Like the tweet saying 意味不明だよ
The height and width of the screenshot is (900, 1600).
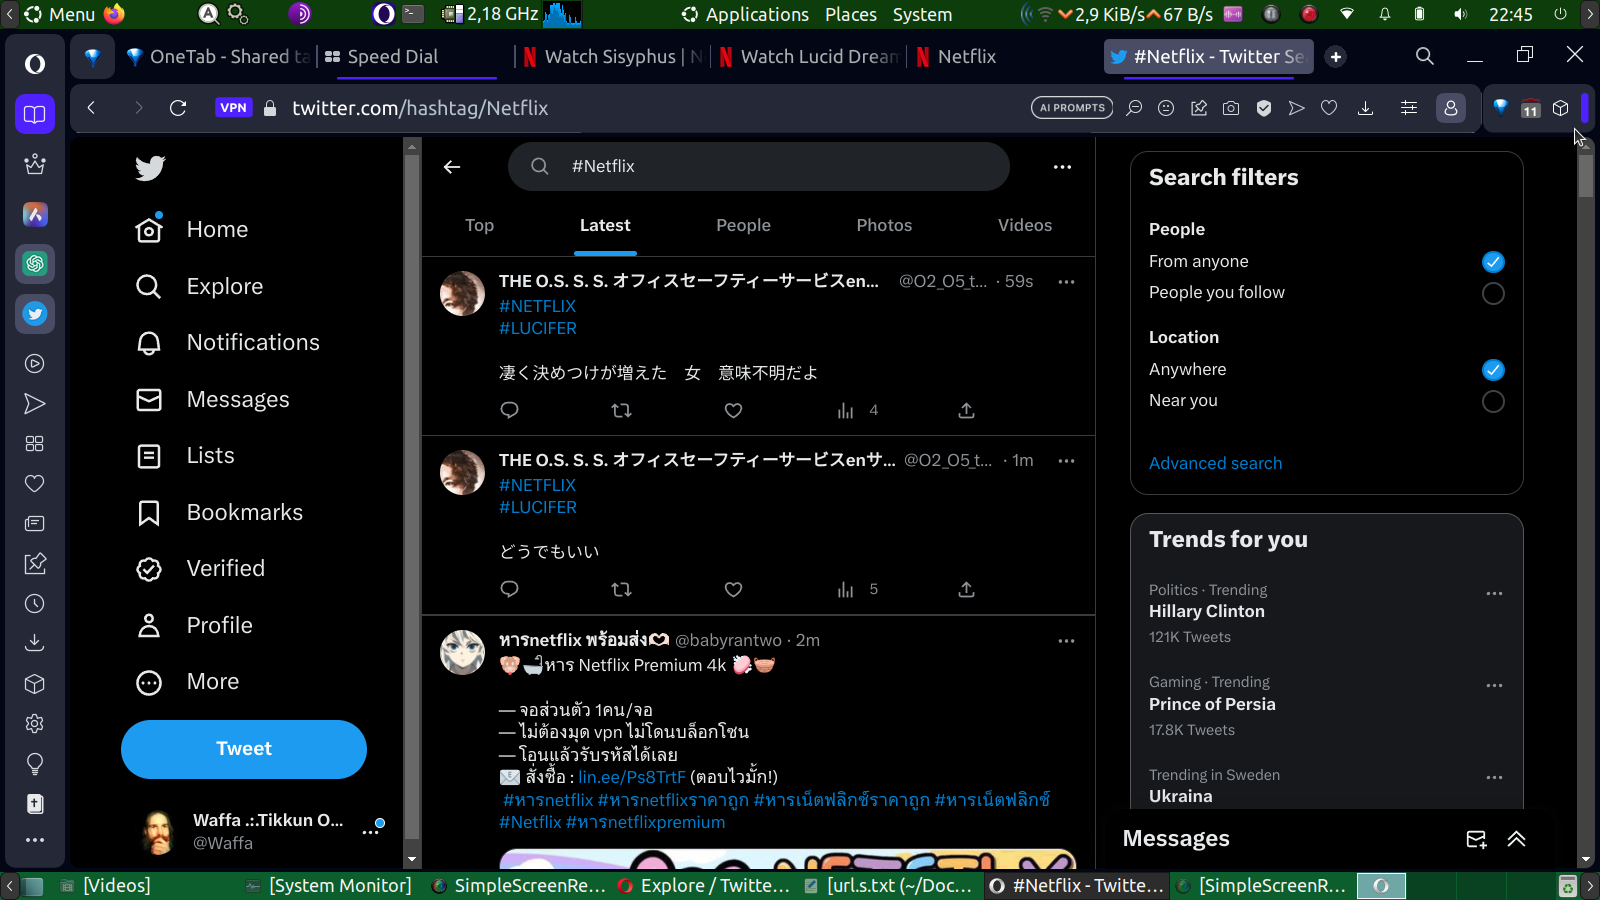click(733, 411)
